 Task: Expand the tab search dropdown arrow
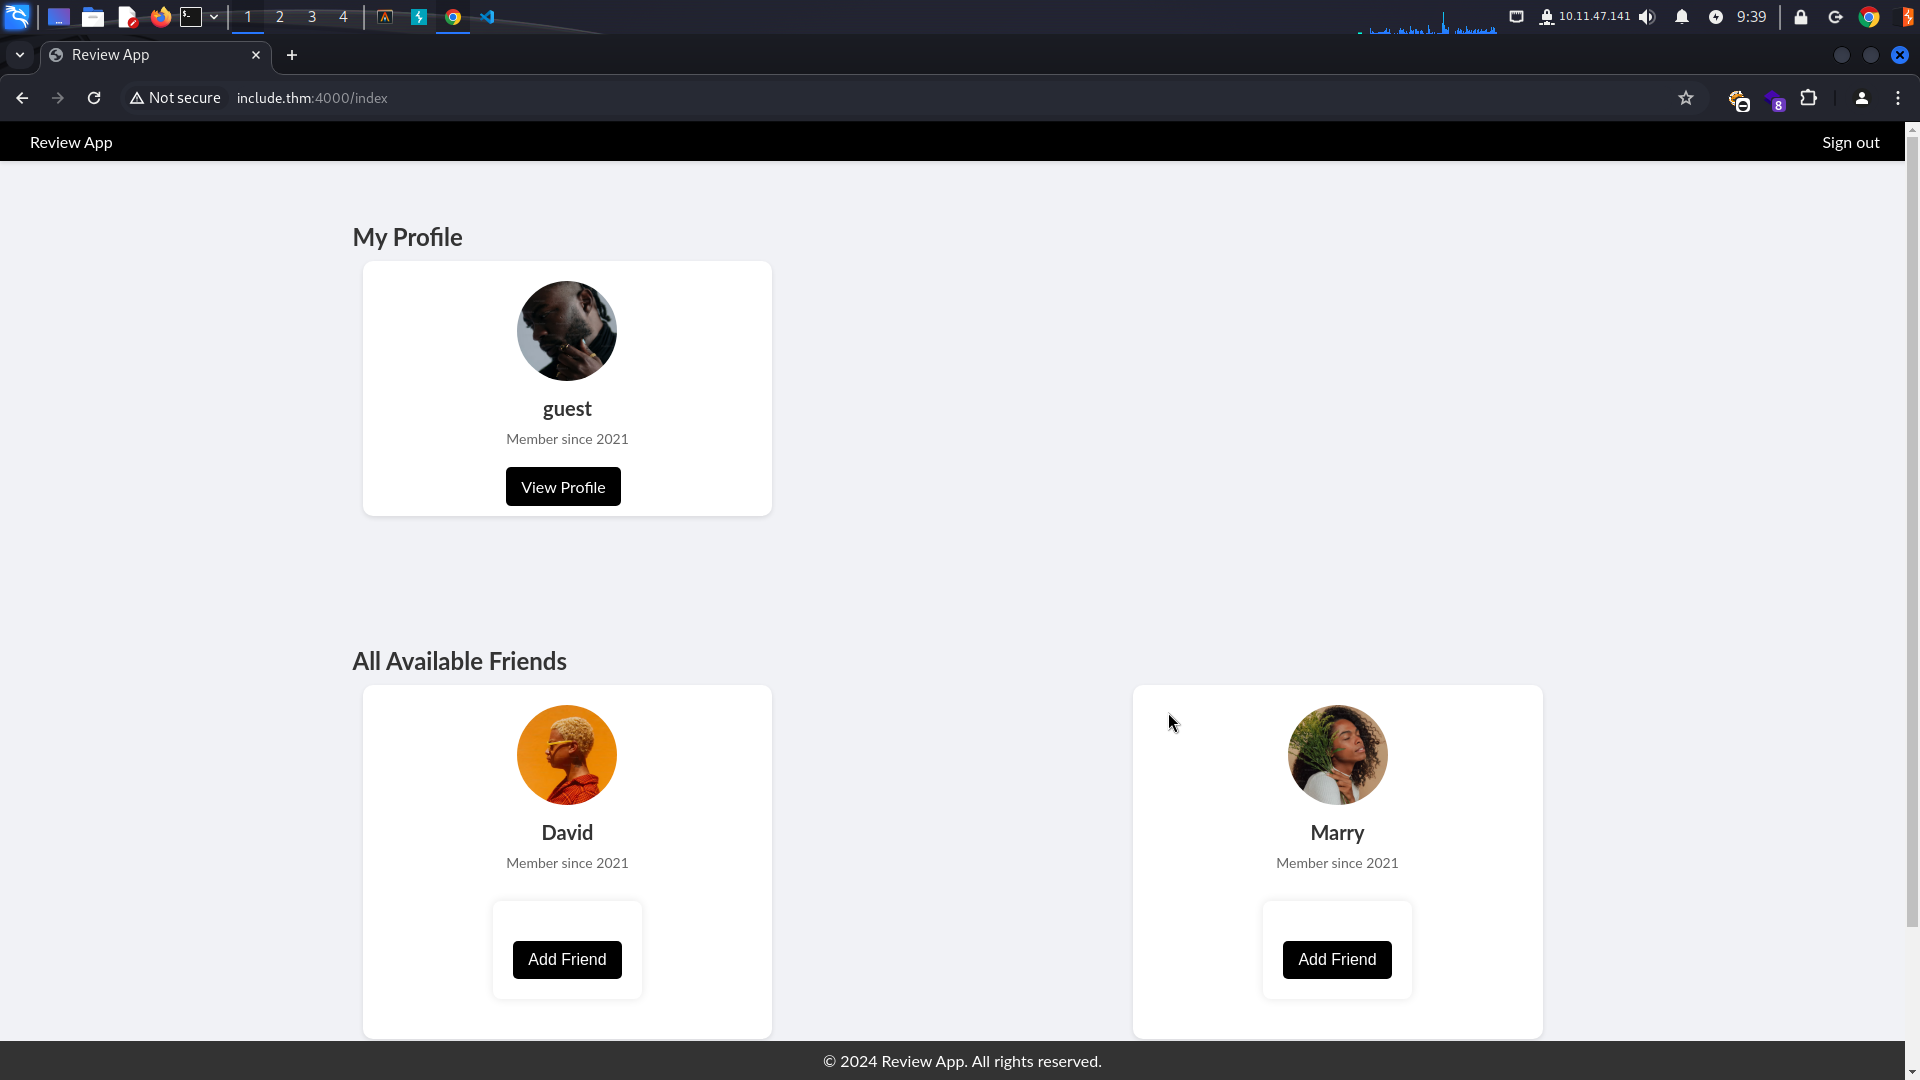[20, 55]
